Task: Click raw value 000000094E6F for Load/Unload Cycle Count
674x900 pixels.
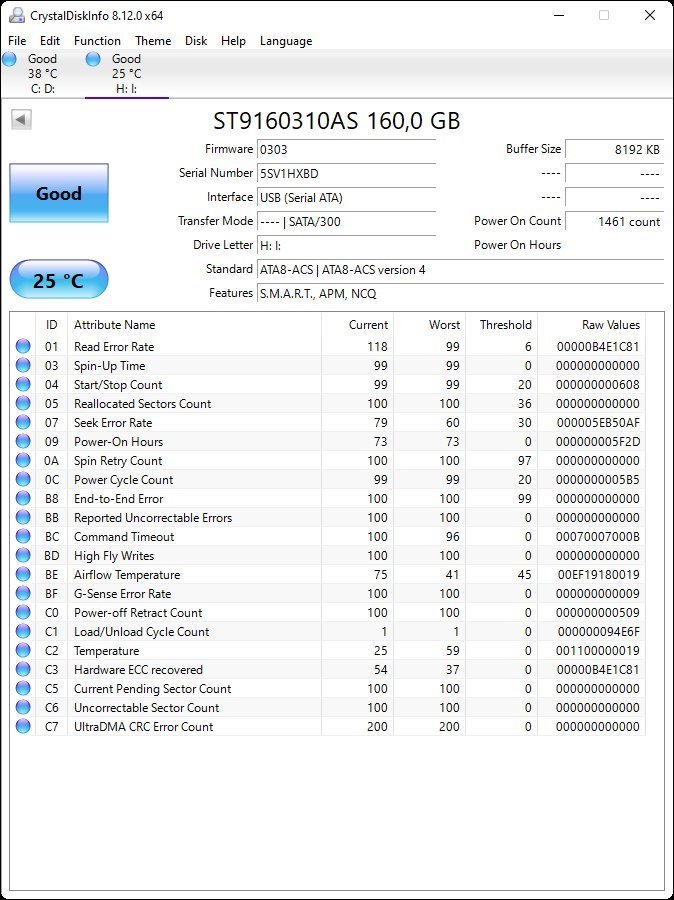Action: pyautogui.click(x=598, y=631)
